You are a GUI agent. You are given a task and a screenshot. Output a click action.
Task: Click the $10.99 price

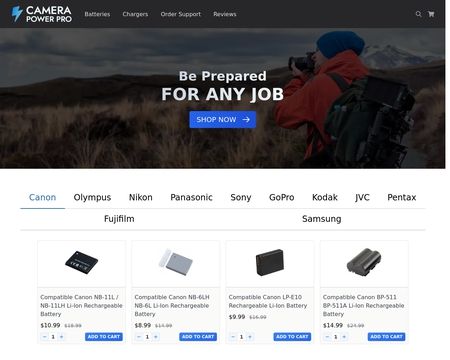pos(50,325)
